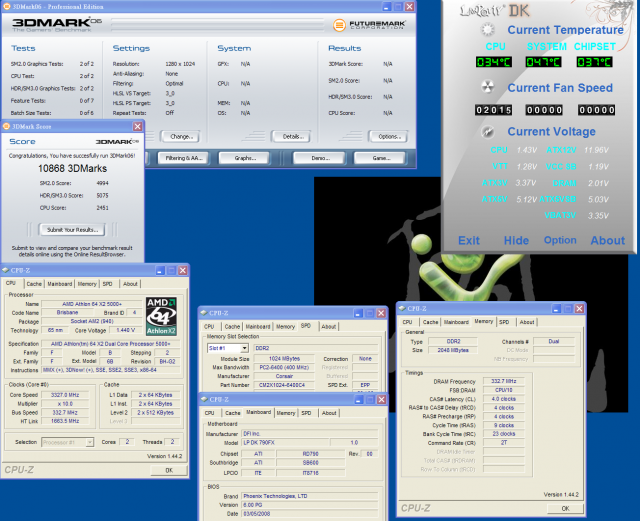Click the BIOS Brand Phoenix Technologies field
Screen dimensions: 640x521
(309, 496)
